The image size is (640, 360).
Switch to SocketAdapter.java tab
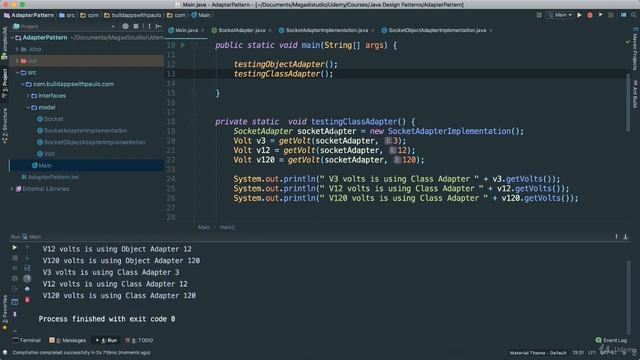(x=241, y=30)
